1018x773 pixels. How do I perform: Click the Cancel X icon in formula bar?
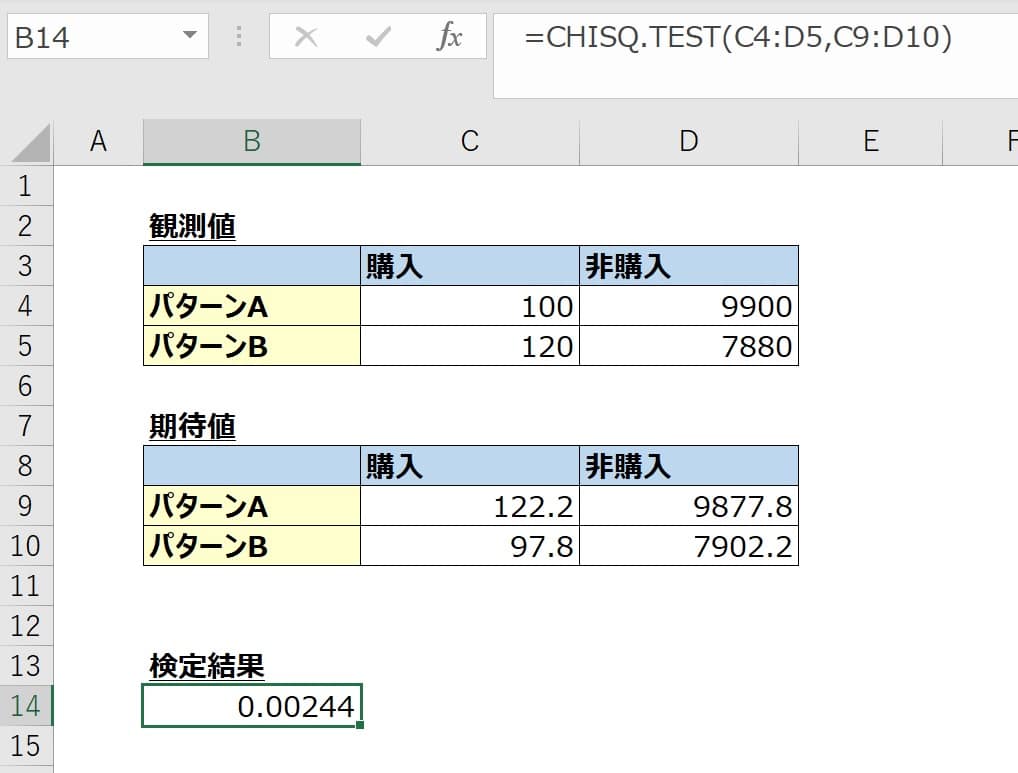click(x=307, y=38)
